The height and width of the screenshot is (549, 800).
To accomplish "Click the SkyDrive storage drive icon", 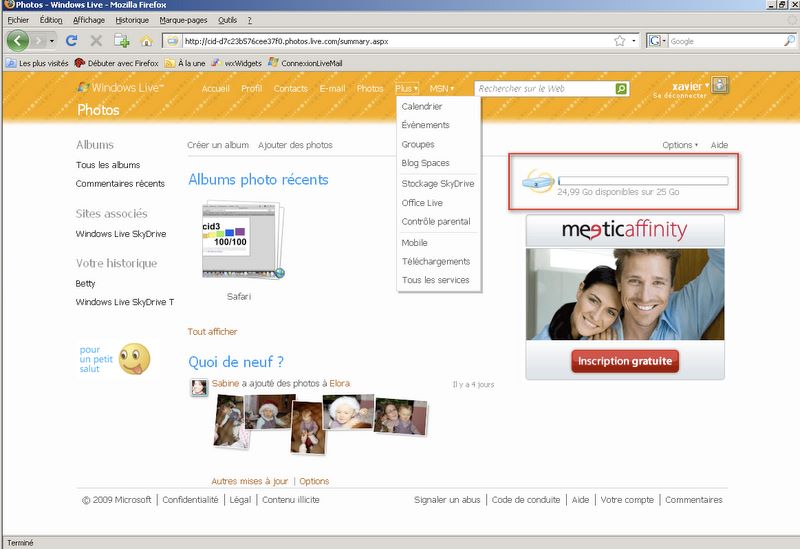I will click(538, 181).
